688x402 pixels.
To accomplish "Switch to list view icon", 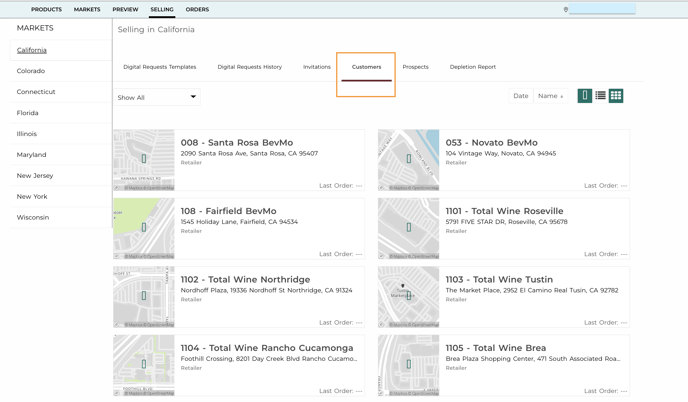I will pos(600,96).
